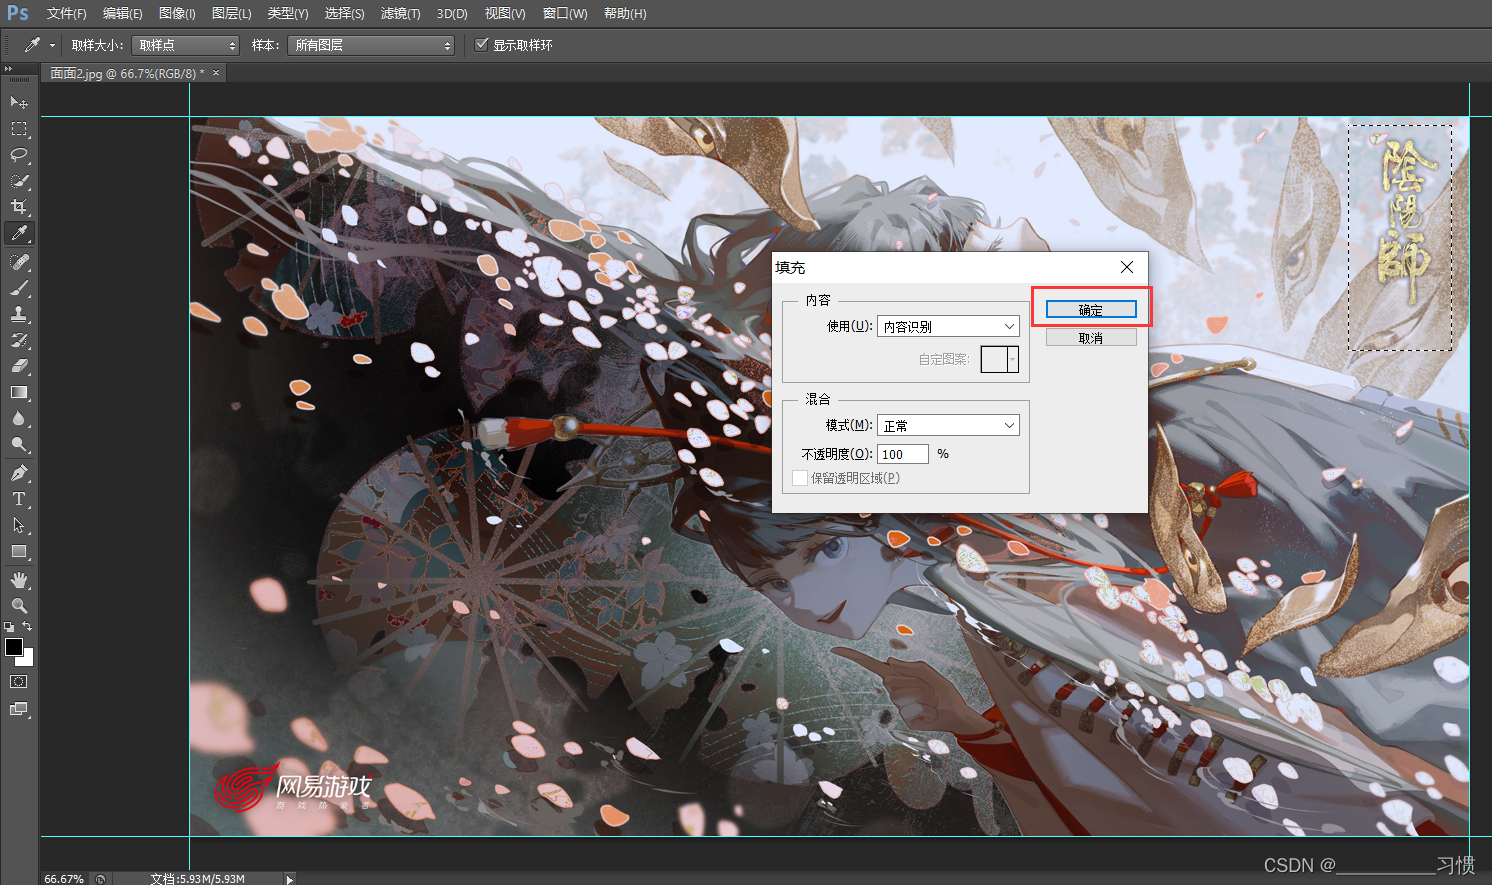
Task: Select the Dodge tool
Action: 19,444
